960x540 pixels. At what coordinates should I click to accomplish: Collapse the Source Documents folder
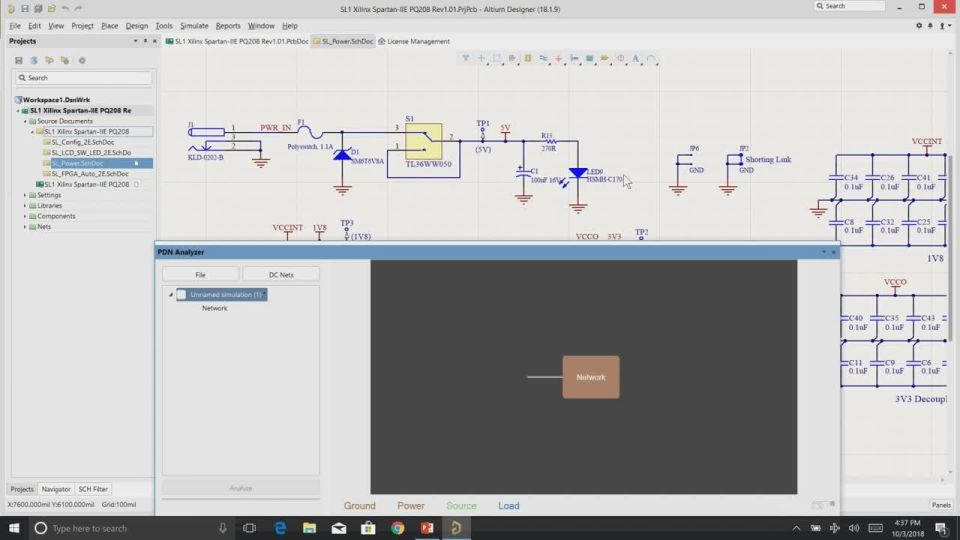point(25,121)
